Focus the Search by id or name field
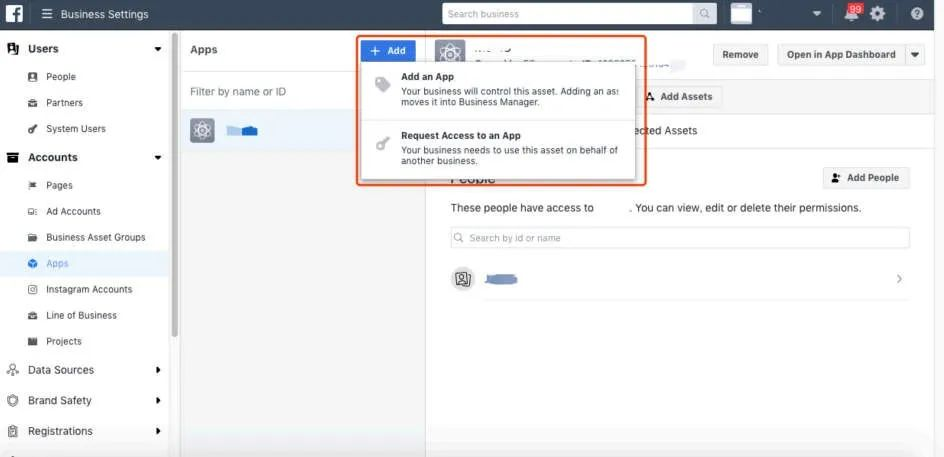This screenshot has width=944, height=457. (x=680, y=238)
